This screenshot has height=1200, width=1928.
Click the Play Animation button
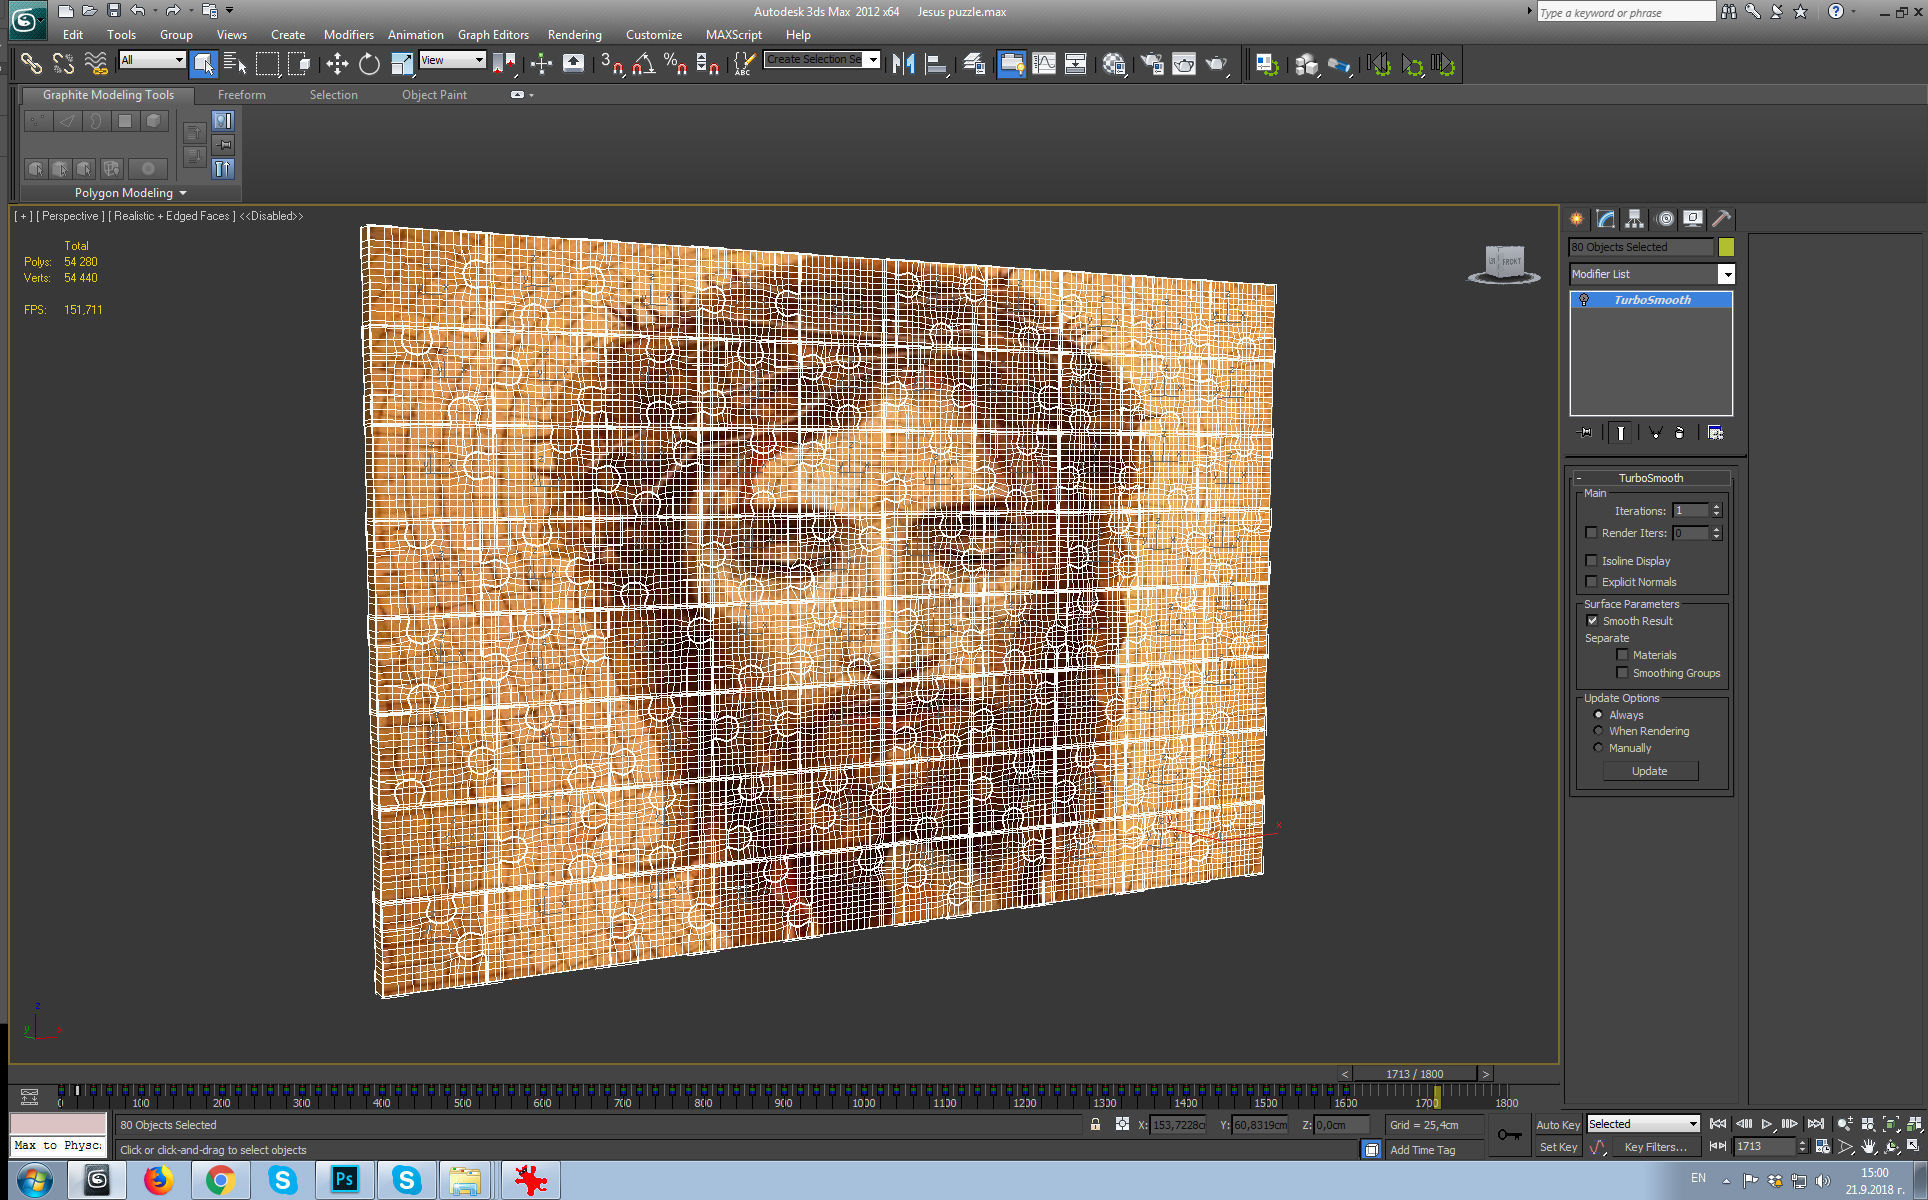point(1767,1125)
